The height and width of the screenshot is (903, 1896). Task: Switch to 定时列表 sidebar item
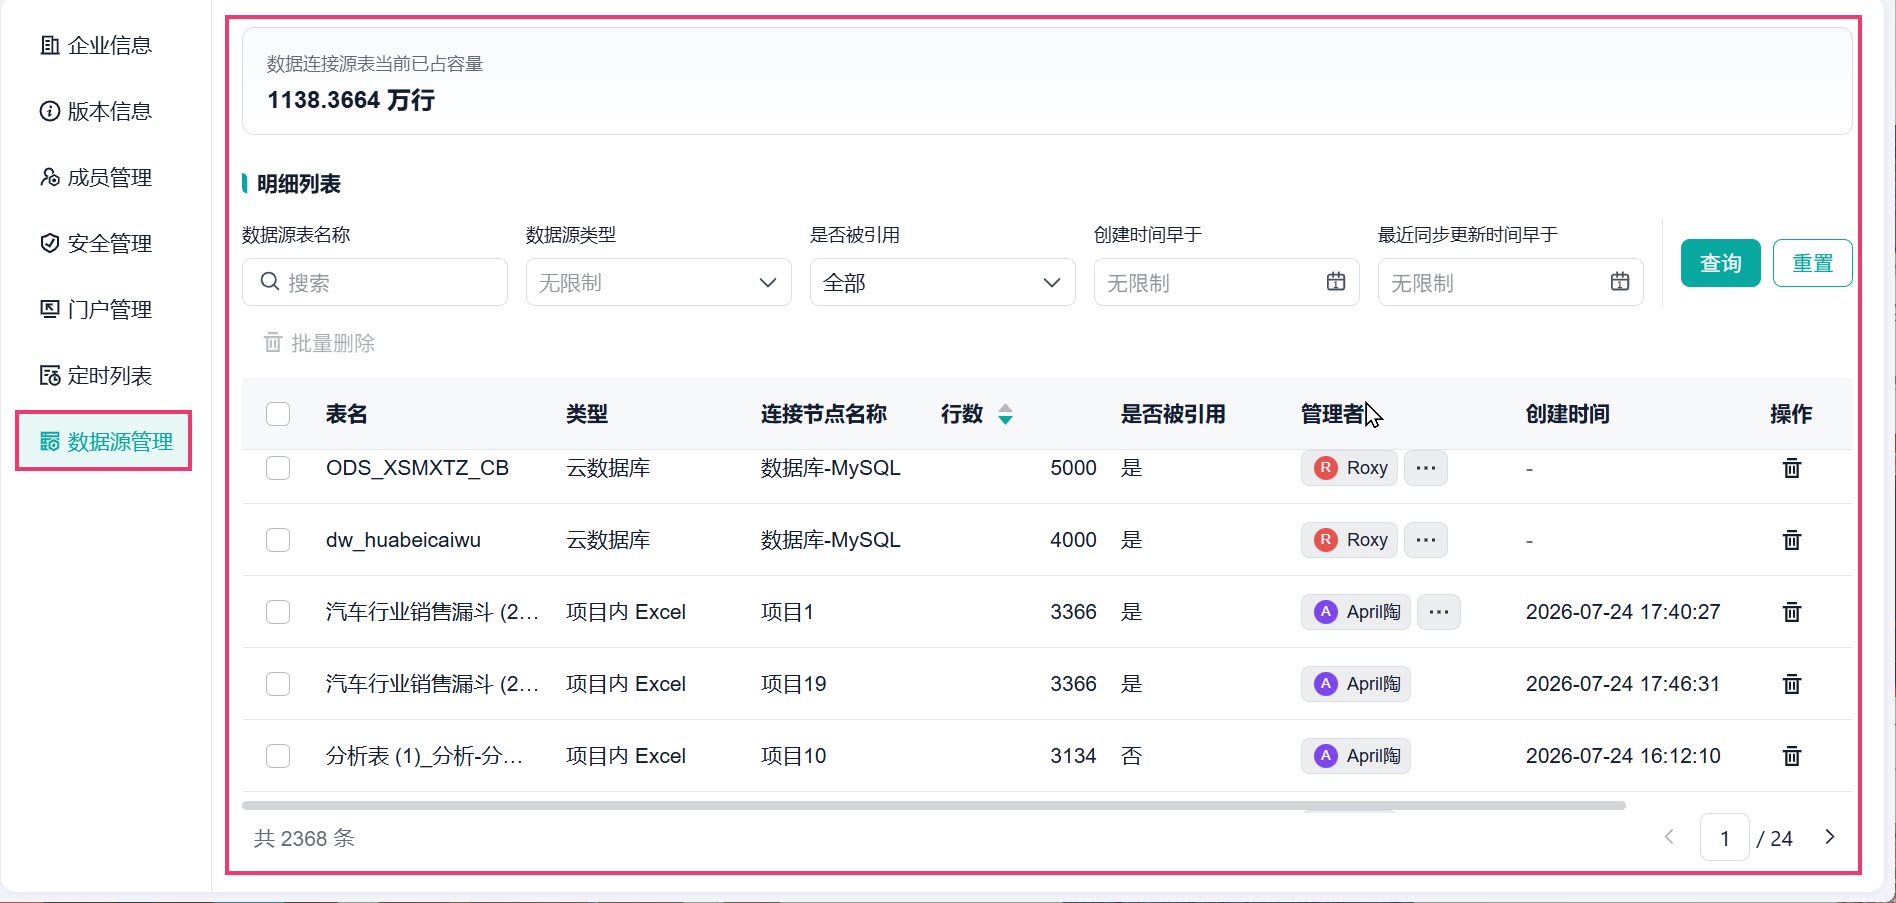tap(97, 375)
